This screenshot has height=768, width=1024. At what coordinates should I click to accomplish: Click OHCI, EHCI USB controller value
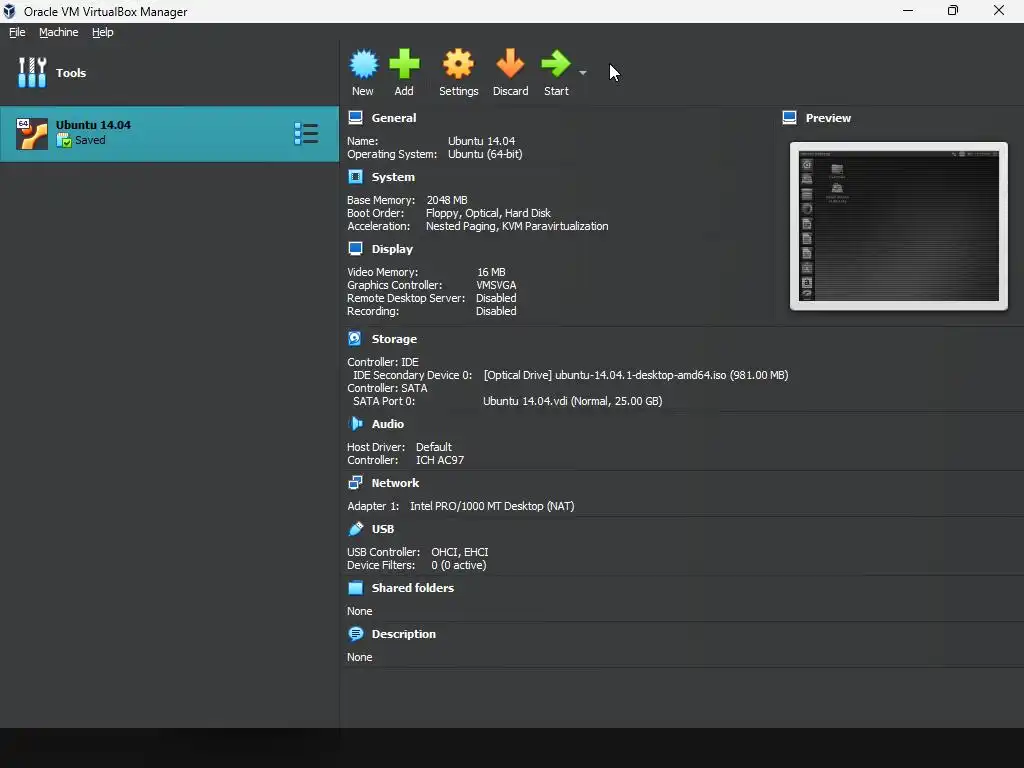460,552
